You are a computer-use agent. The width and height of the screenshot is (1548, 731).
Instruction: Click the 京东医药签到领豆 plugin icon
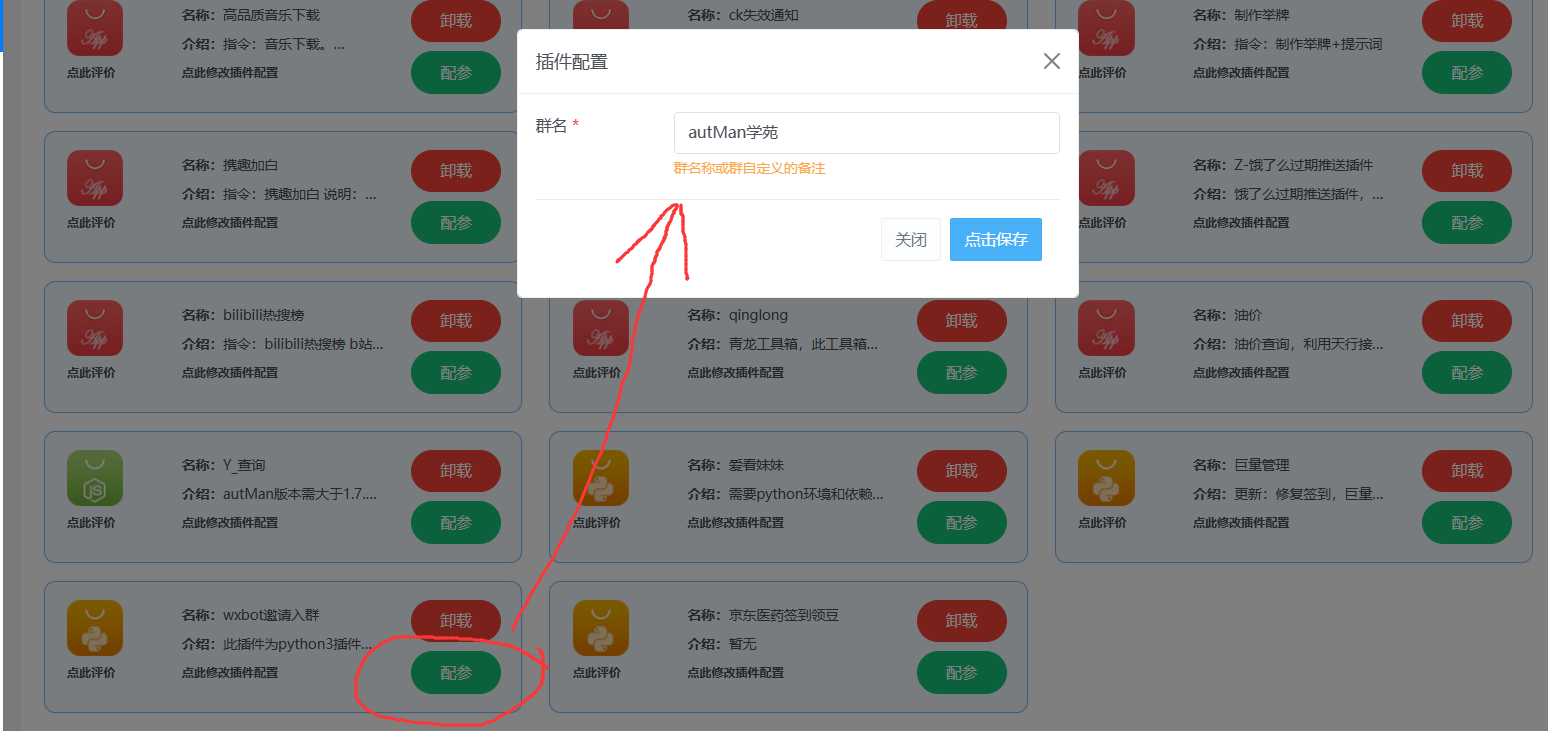pos(601,628)
